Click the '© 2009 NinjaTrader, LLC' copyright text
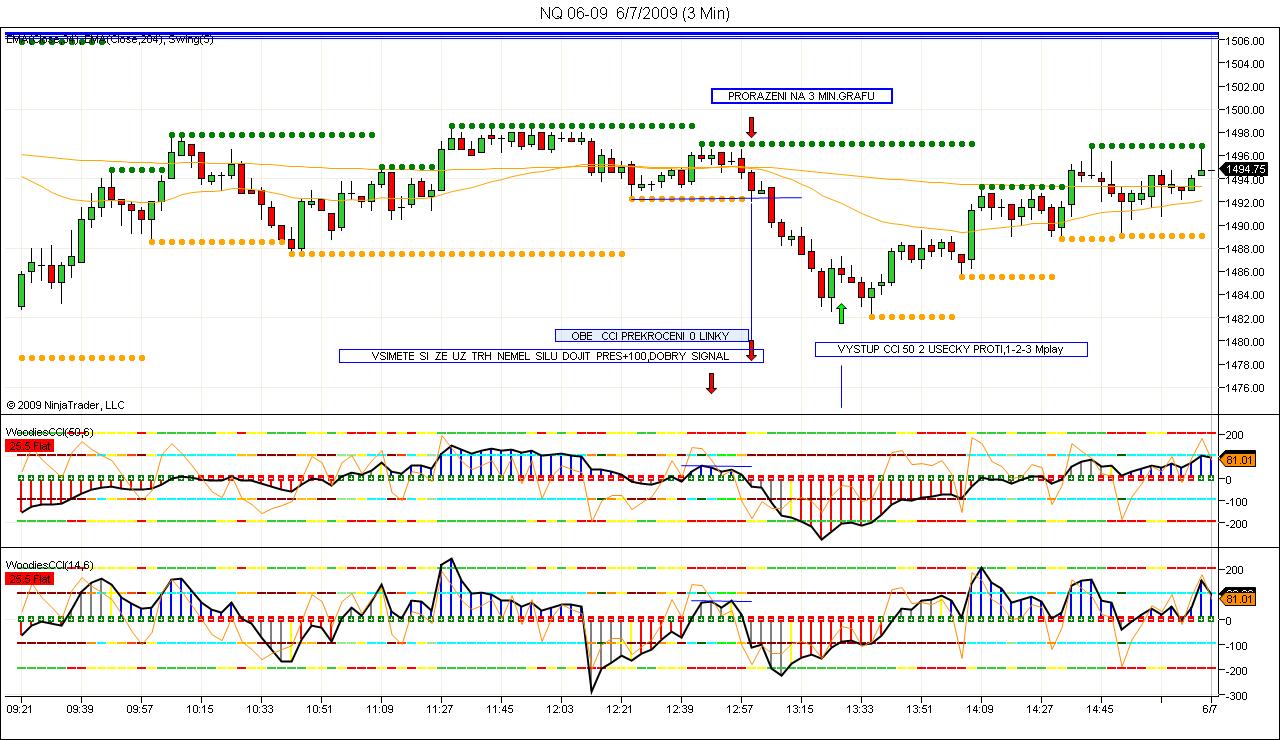 click(x=66, y=405)
